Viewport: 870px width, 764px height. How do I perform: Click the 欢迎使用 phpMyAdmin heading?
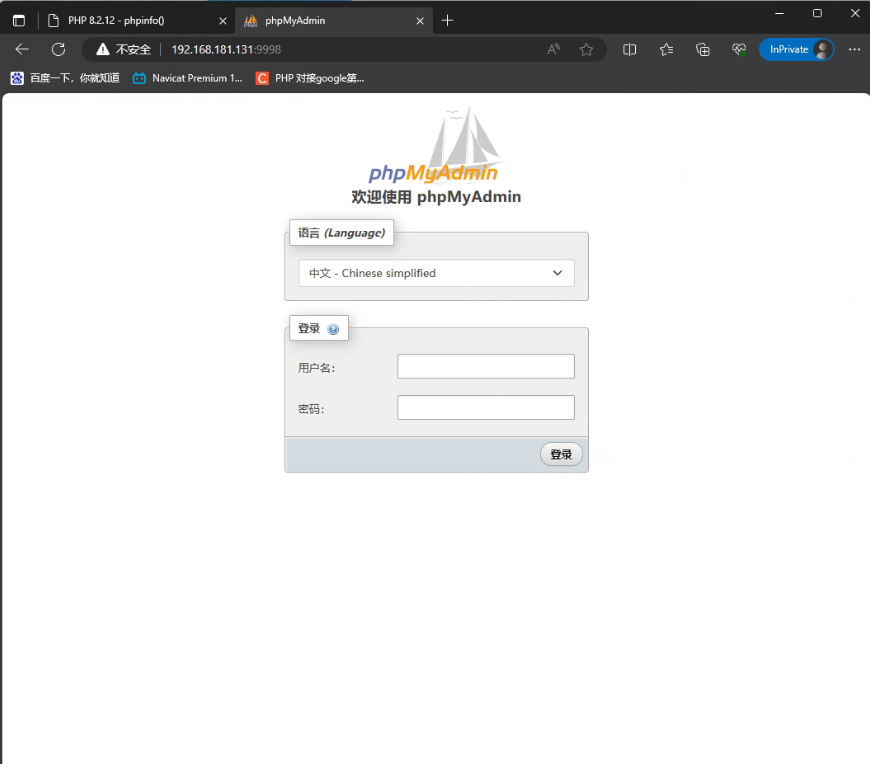[436, 197]
